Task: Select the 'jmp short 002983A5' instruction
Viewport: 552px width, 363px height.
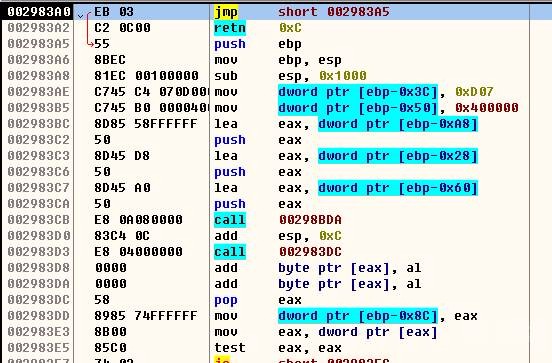Action: (x=302, y=12)
